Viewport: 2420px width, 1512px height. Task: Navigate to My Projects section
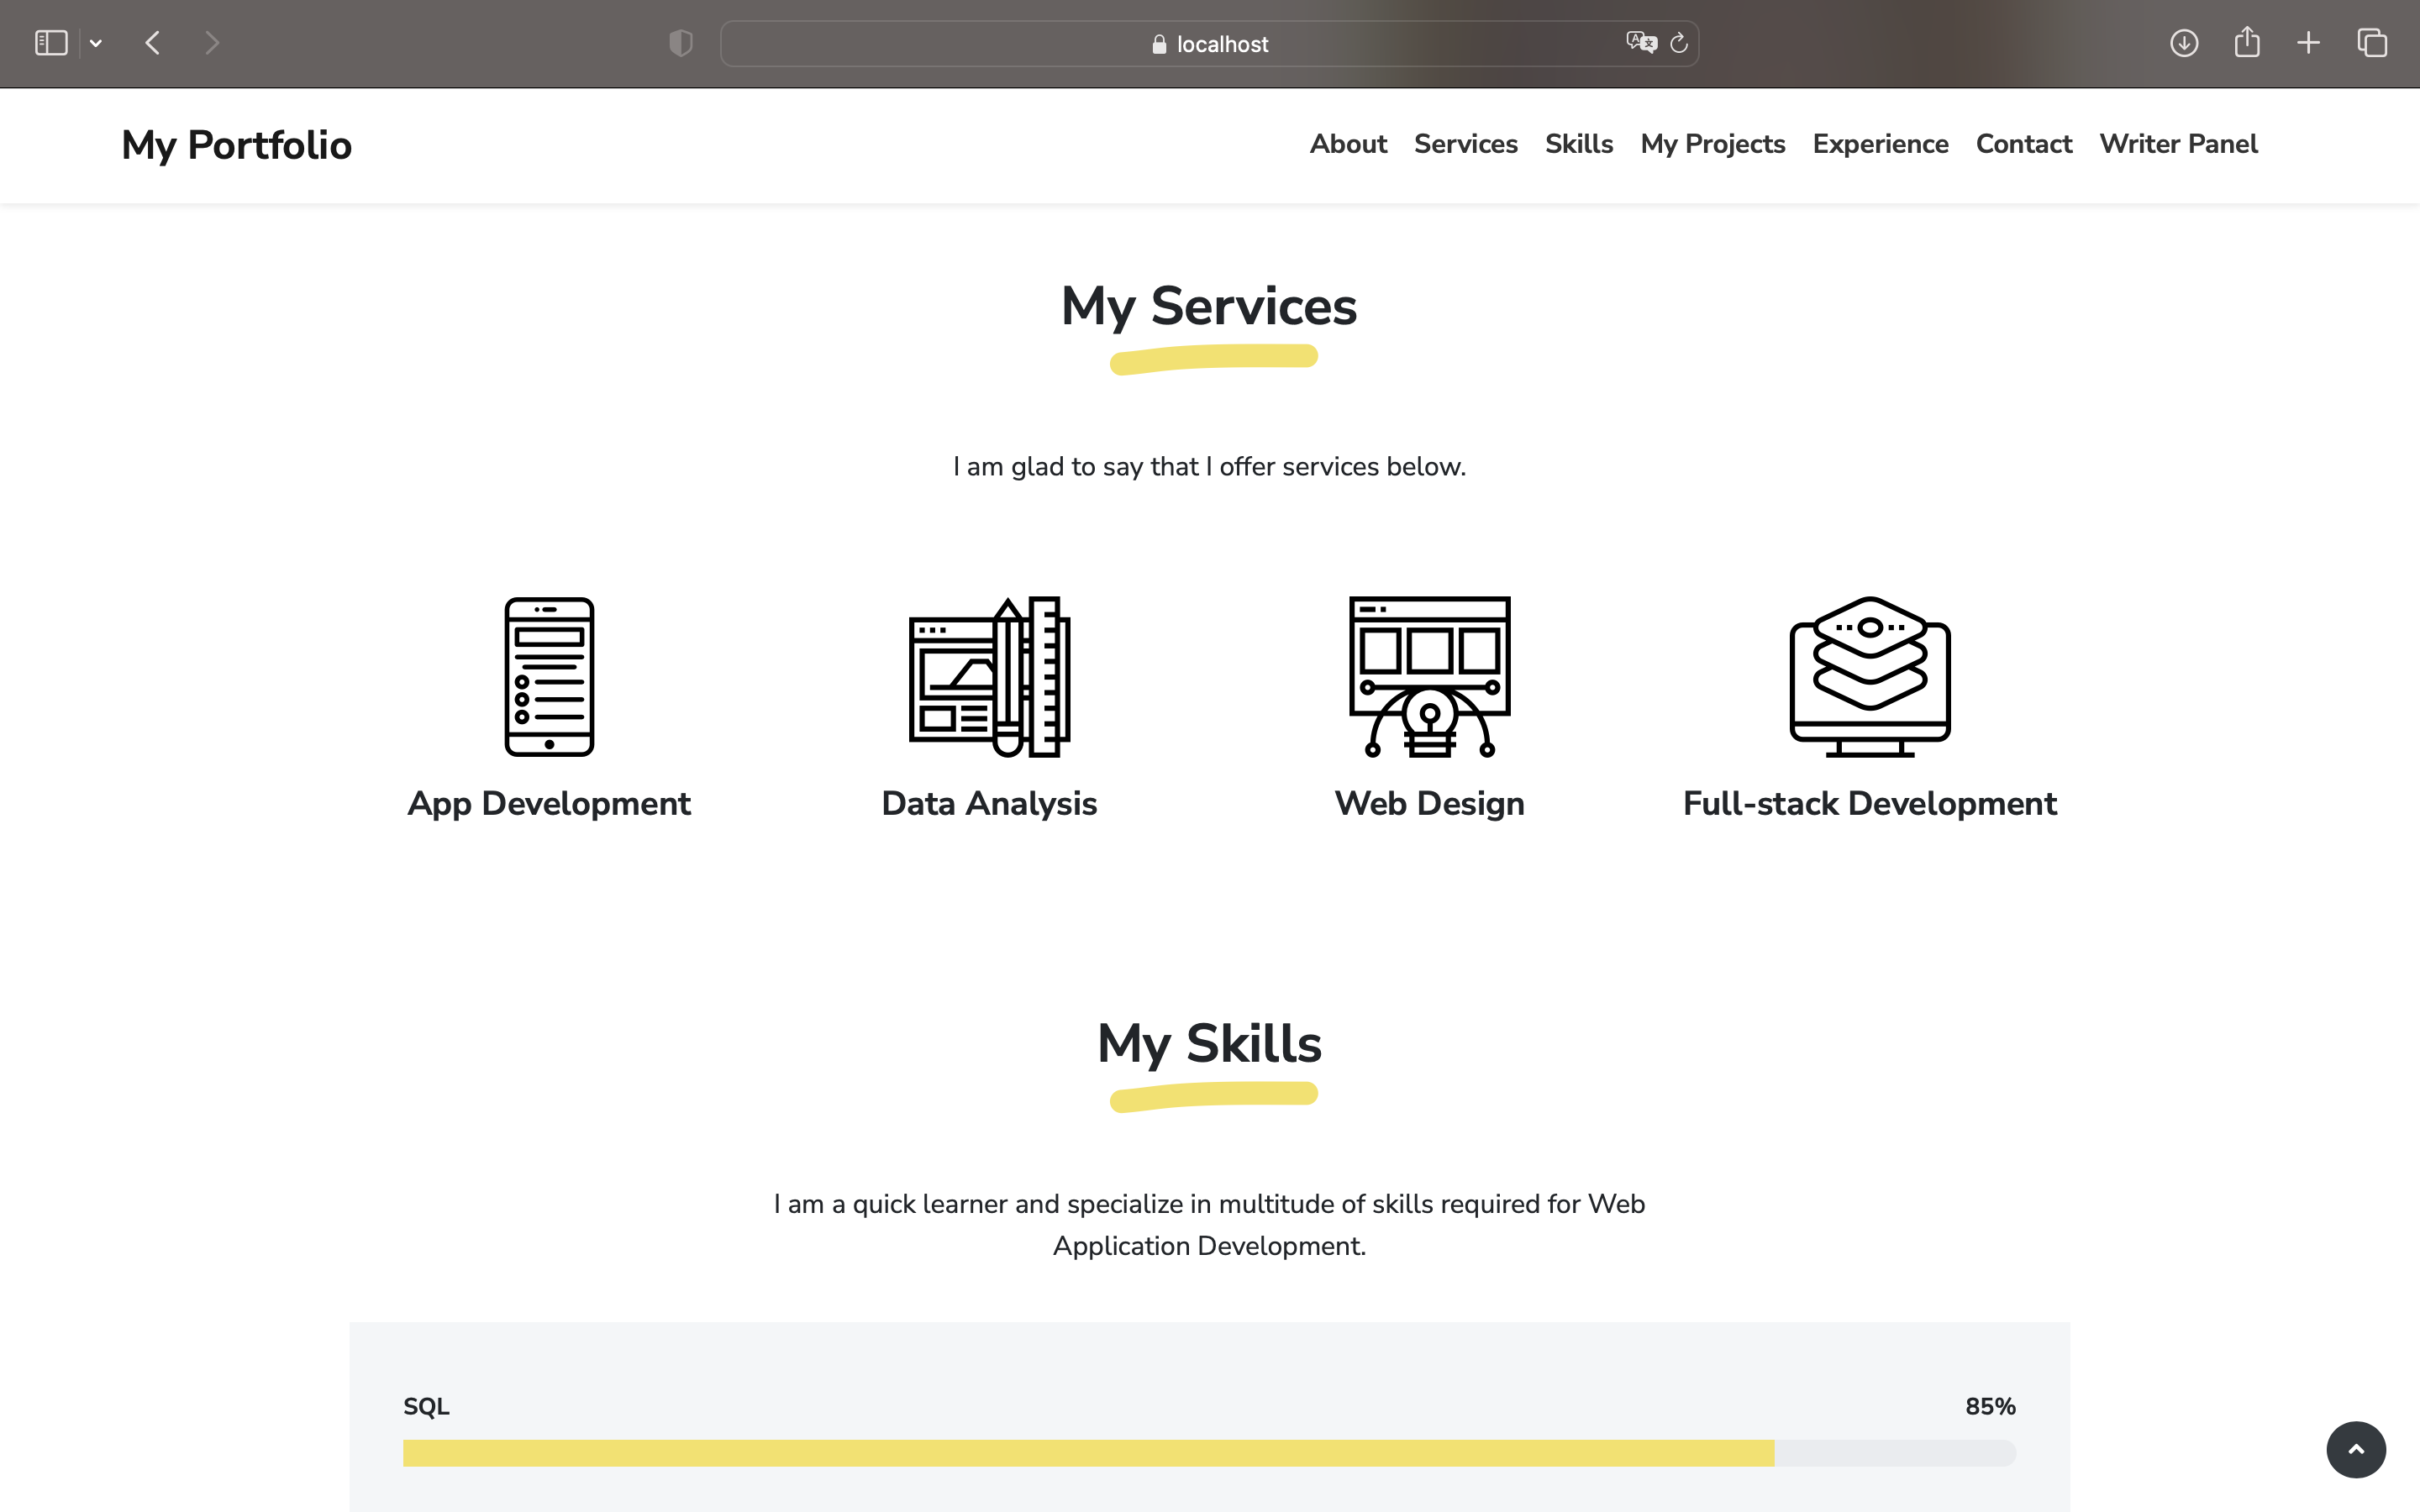(x=1712, y=144)
